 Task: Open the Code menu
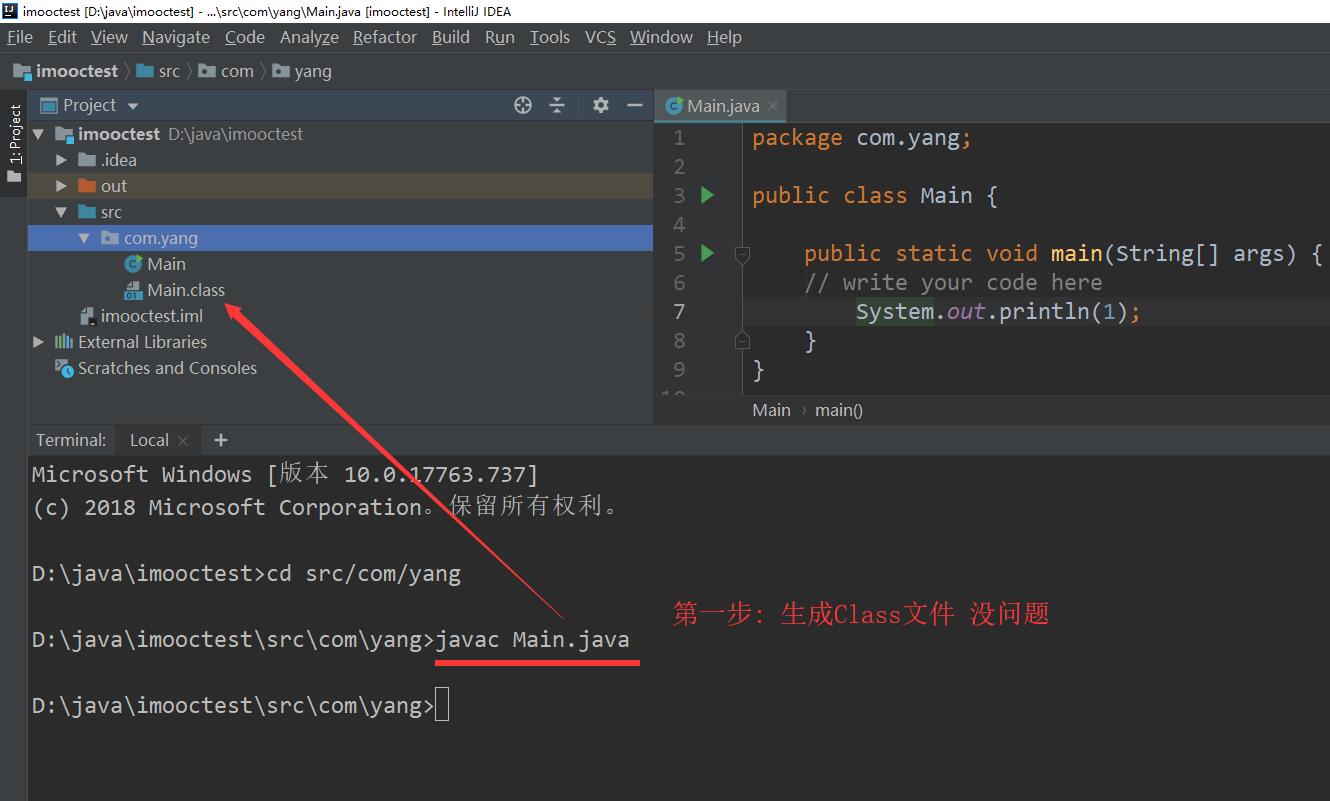point(245,37)
